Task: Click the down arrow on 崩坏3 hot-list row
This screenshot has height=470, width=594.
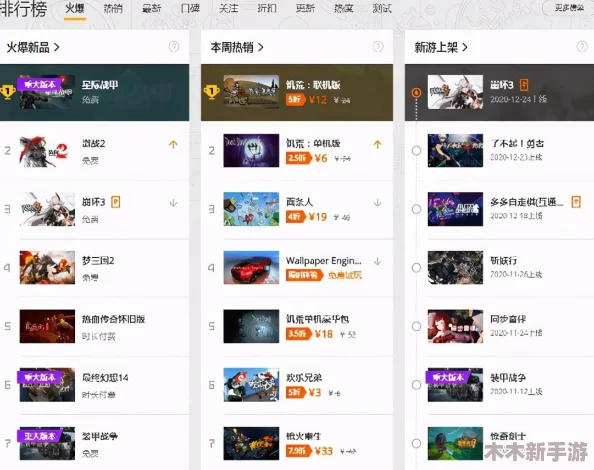Action: pos(173,203)
